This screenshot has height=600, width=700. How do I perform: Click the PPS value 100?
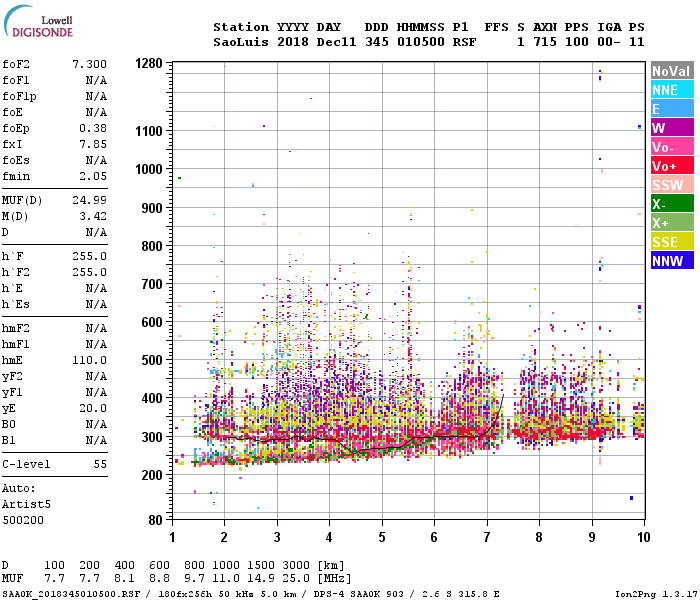pyautogui.click(x=576, y=42)
